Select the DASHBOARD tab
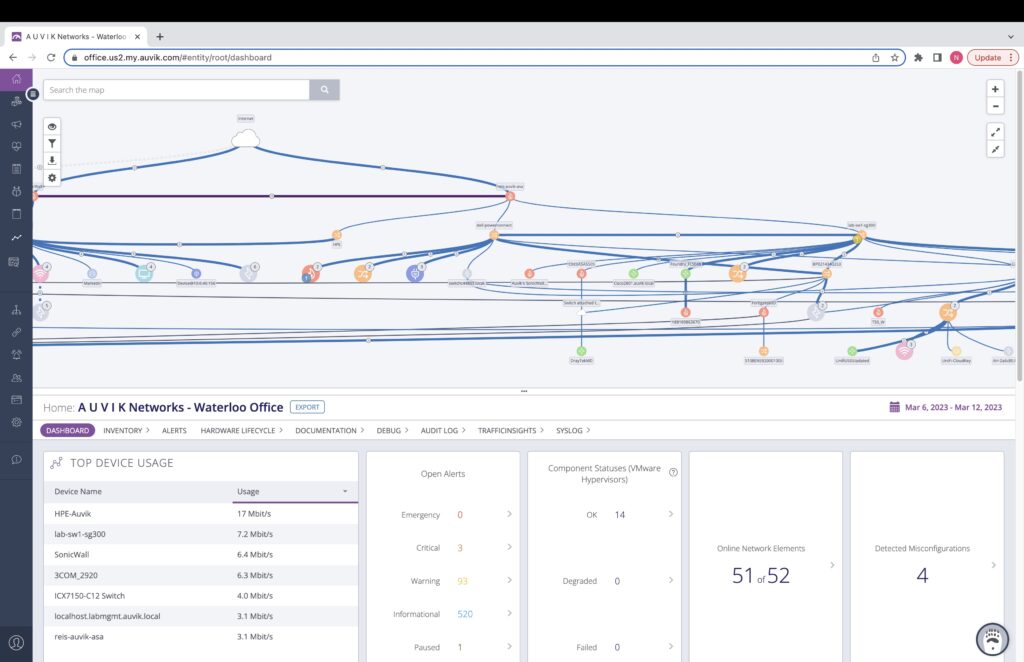The image size is (1024, 662). (x=67, y=430)
